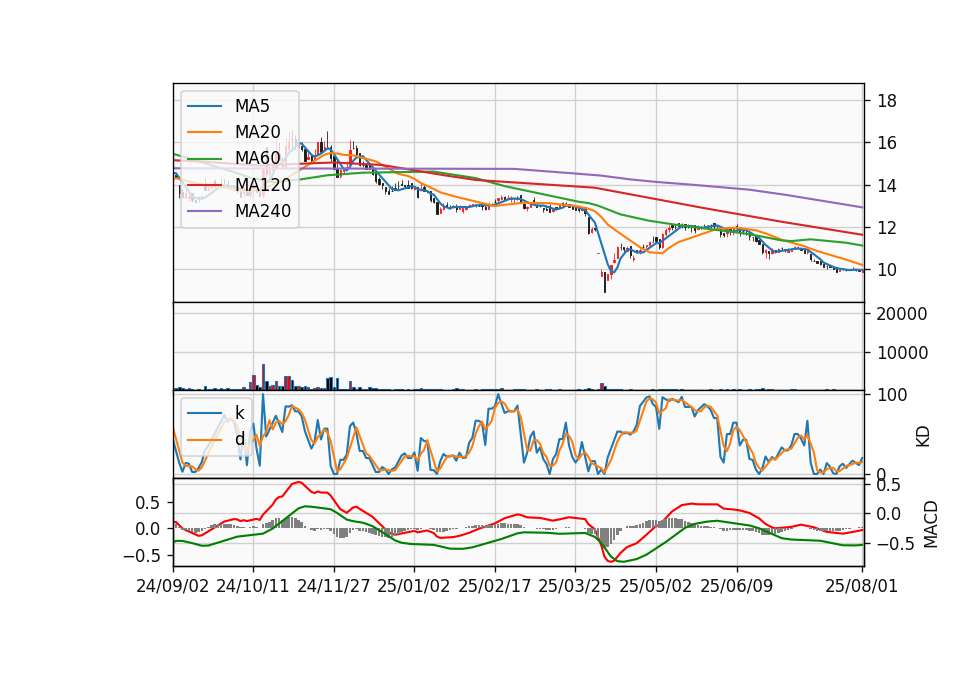Click the 24/11/27 date axis label

pos(334,586)
